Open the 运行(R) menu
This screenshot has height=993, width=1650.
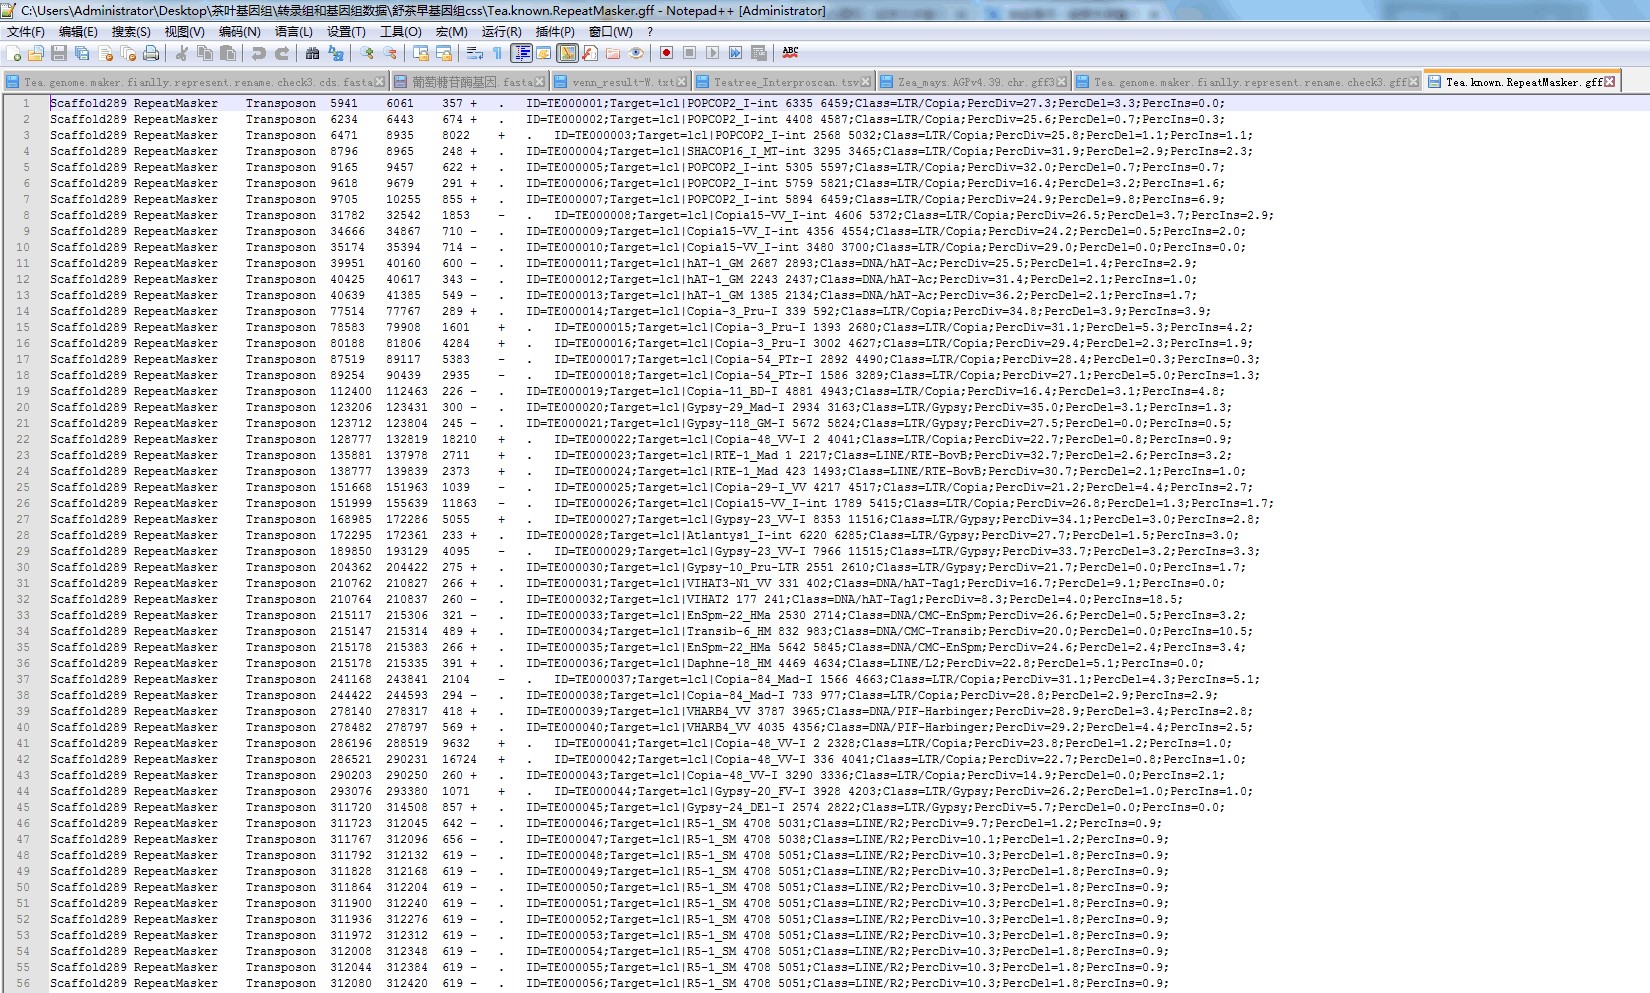tap(502, 32)
